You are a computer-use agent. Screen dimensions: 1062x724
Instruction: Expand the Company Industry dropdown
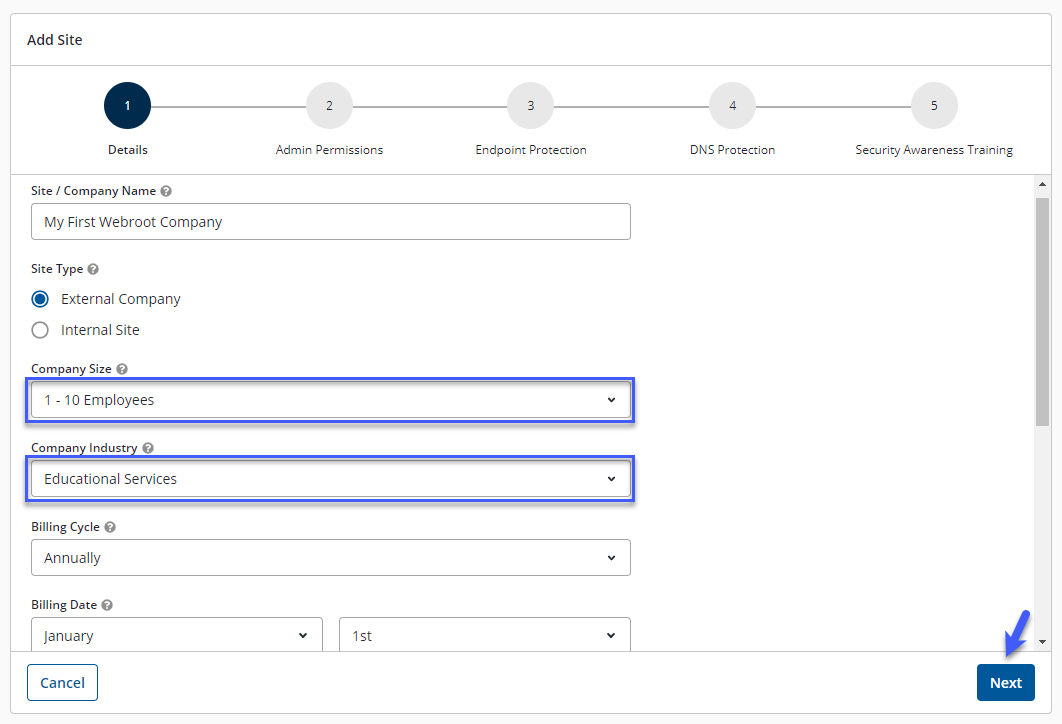(x=331, y=479)
